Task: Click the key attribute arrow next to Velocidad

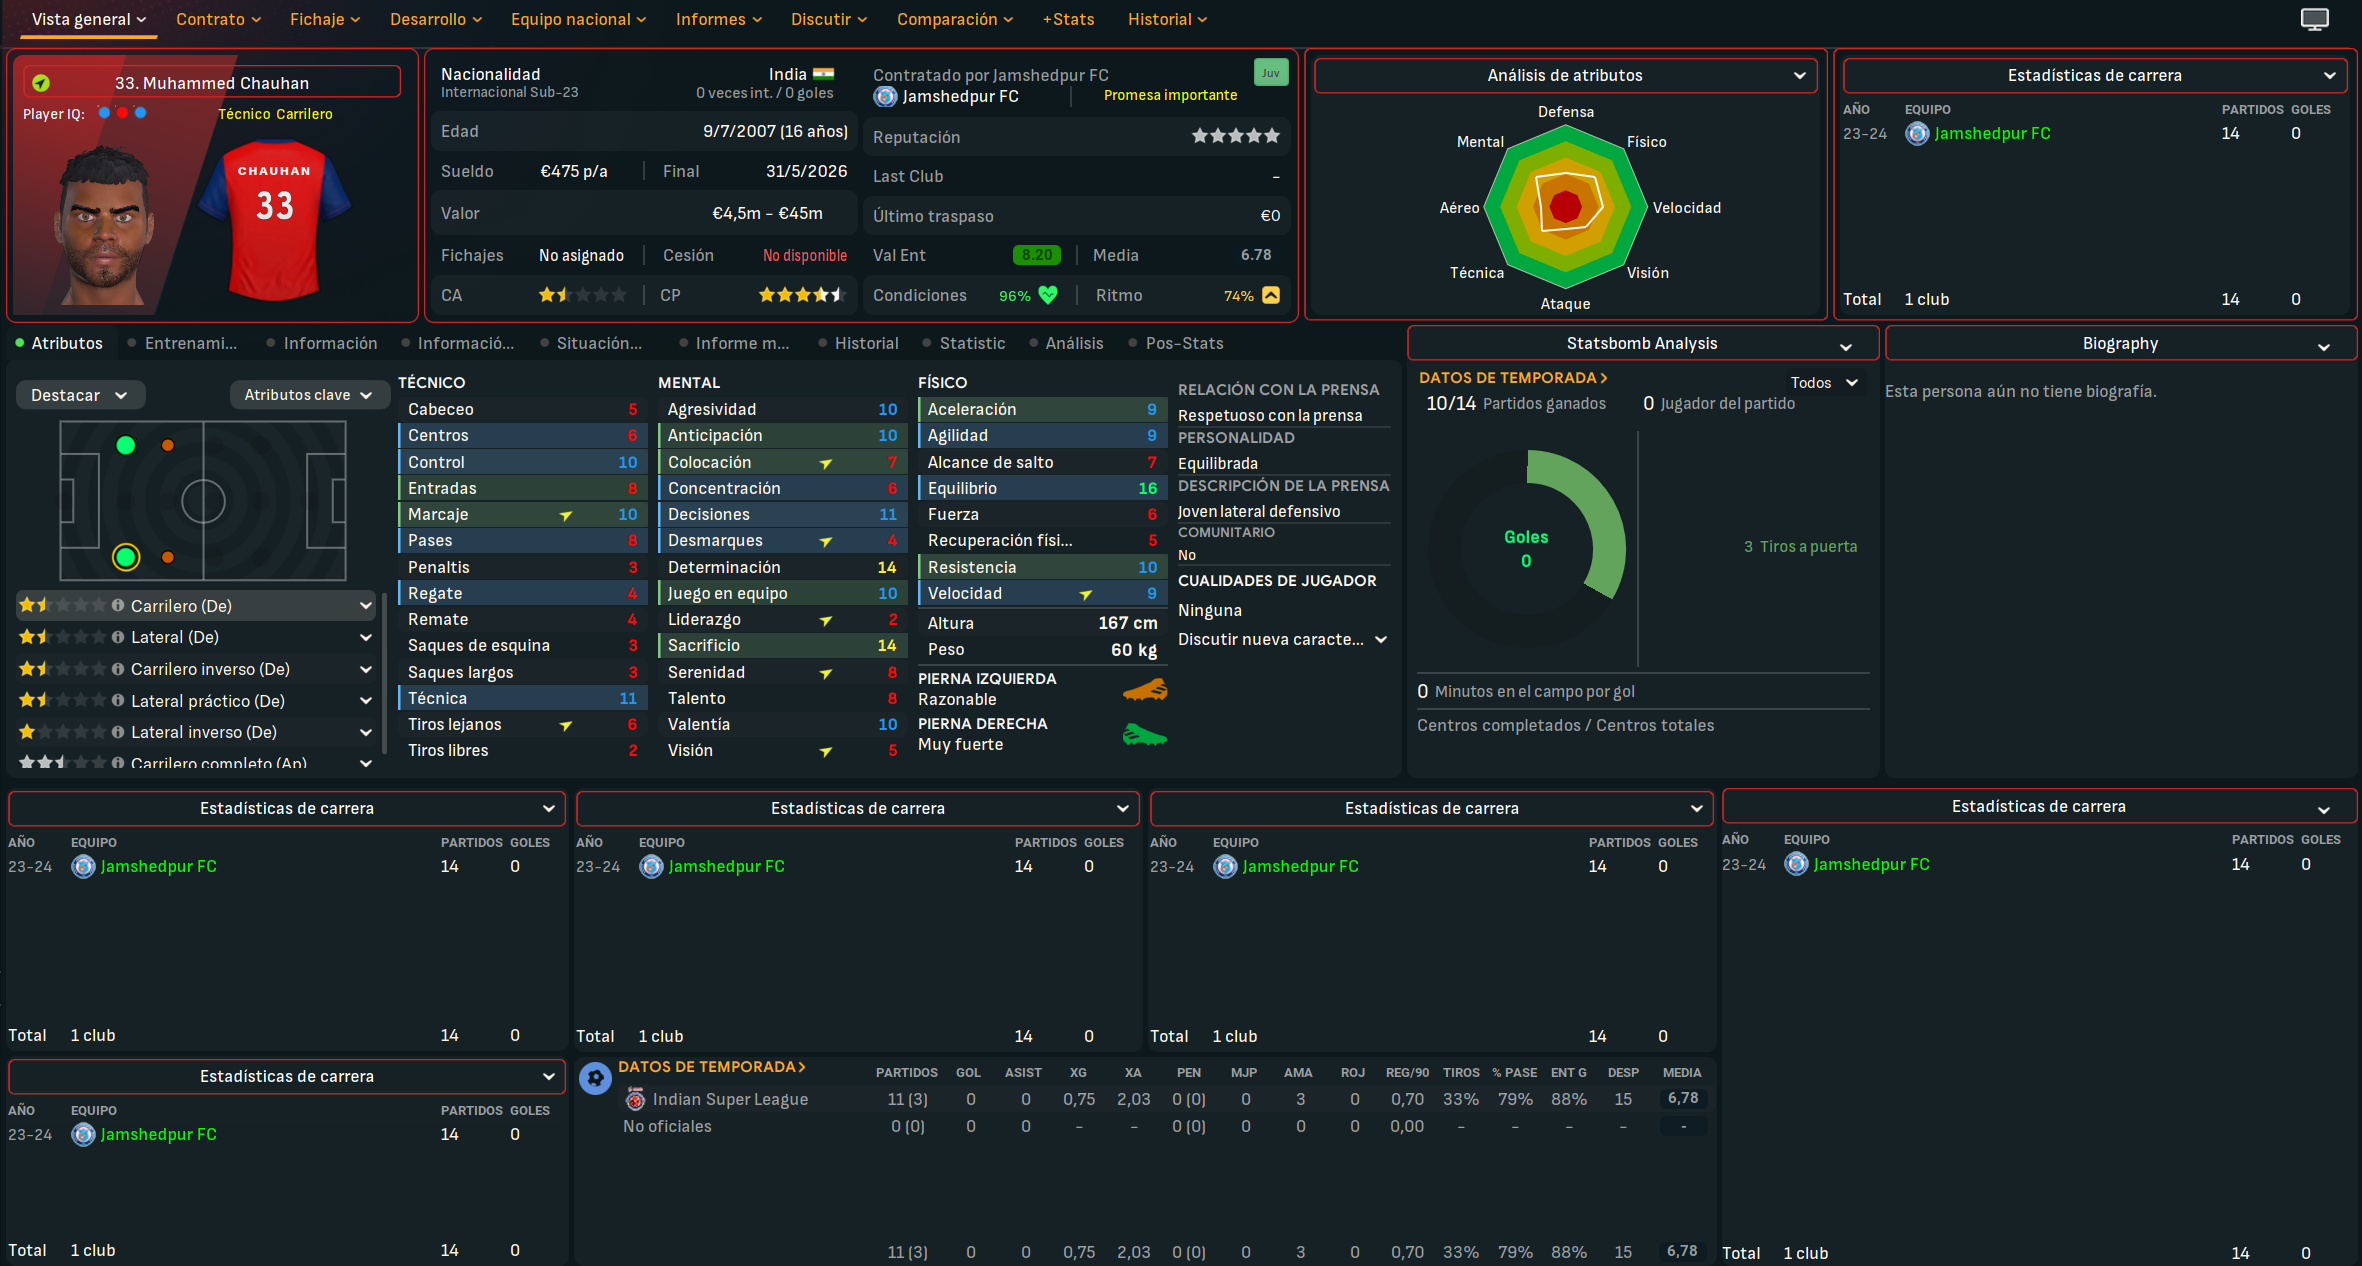Action: point(1086,594)
